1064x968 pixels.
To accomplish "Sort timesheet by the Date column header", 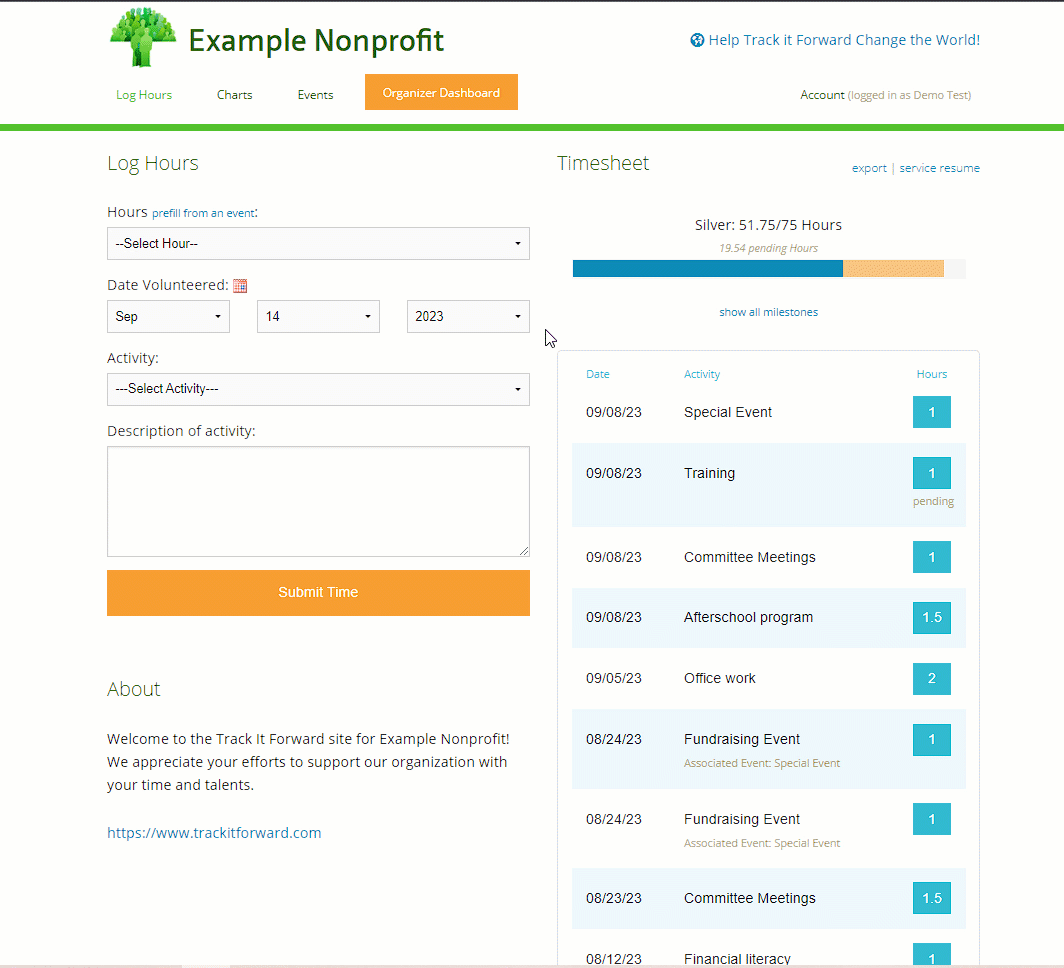I will coord(598,374).
